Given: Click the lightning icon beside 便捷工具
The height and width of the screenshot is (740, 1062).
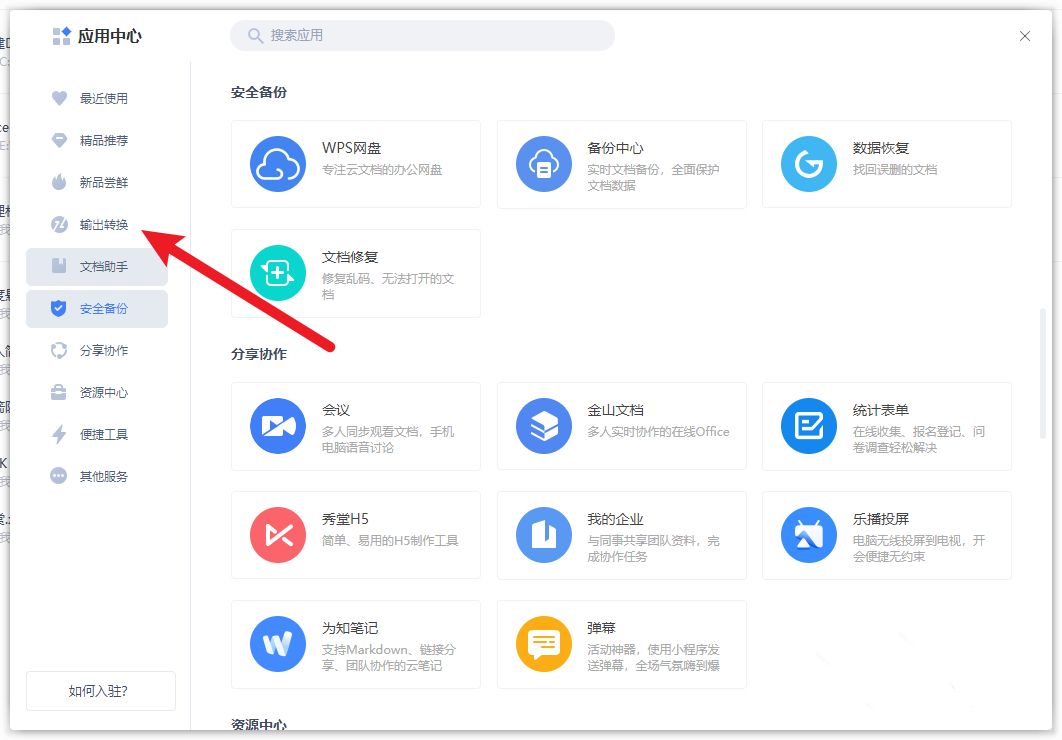Looking at the screenshot, I should (60, 434).
